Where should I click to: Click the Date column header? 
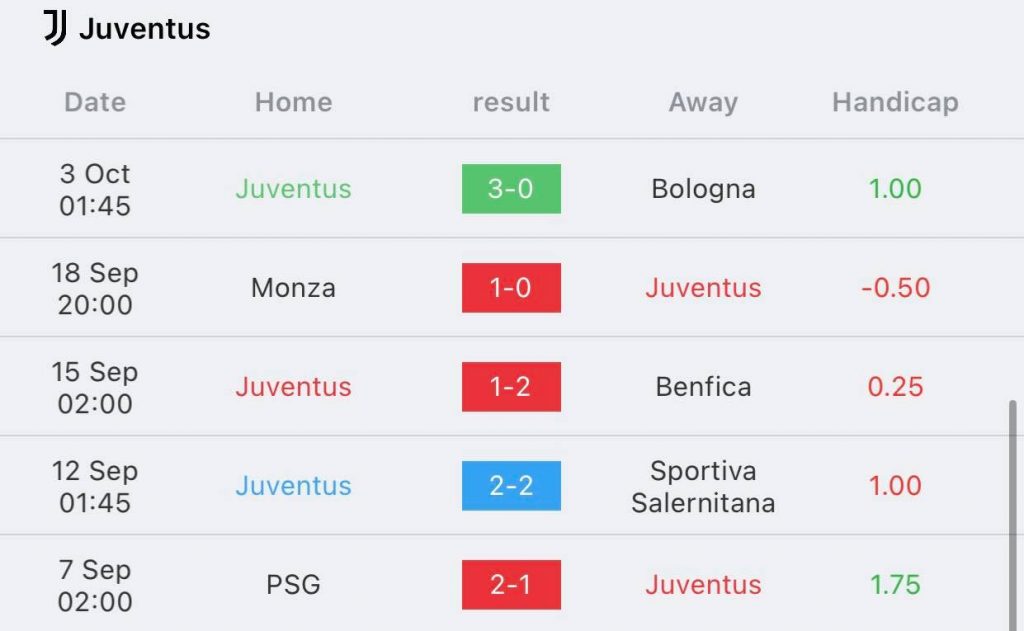(95, 102)
